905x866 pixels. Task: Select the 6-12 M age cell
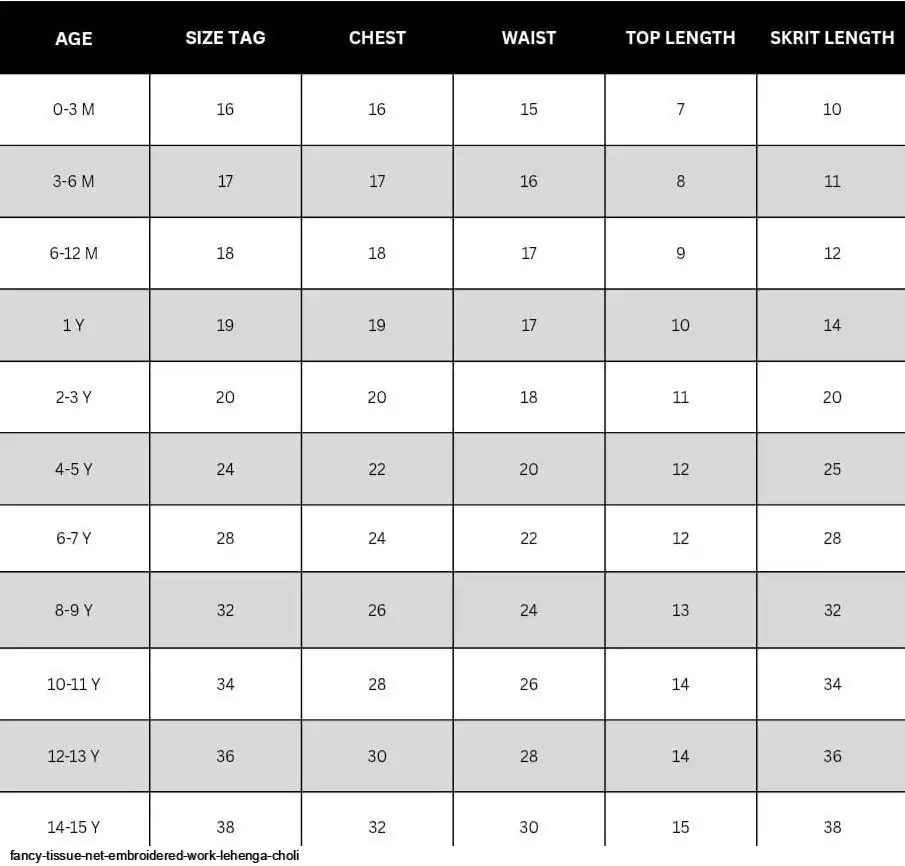pos(74,253)
